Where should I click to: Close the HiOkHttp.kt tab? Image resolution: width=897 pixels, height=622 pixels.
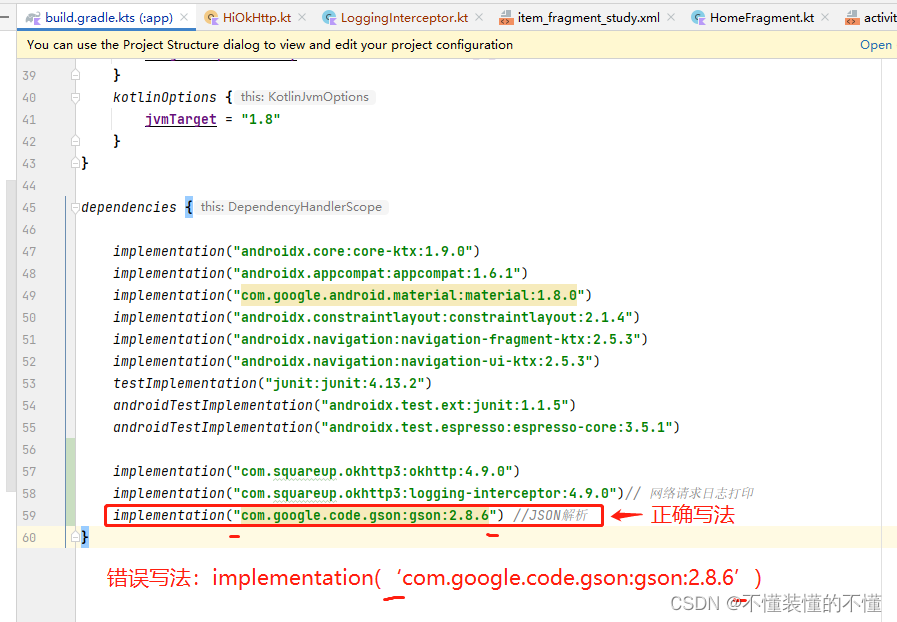302,18
